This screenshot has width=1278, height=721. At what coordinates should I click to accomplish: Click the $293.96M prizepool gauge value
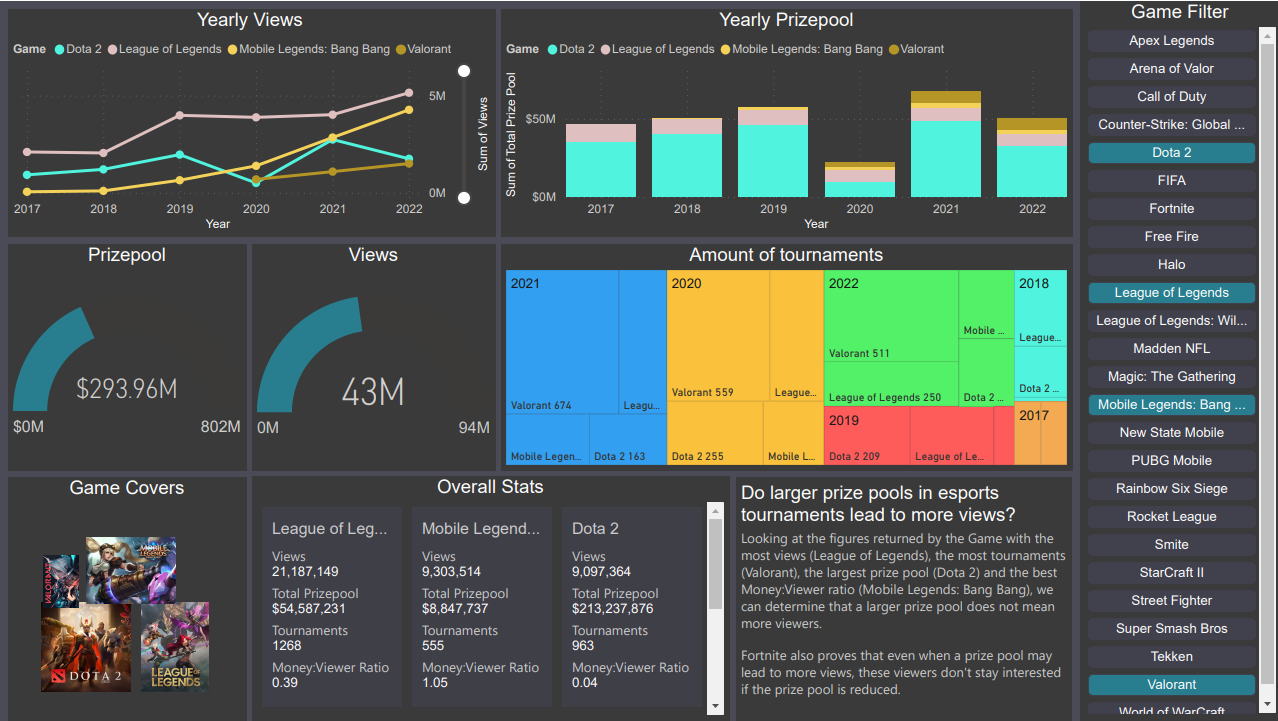[x=127, y=388]
